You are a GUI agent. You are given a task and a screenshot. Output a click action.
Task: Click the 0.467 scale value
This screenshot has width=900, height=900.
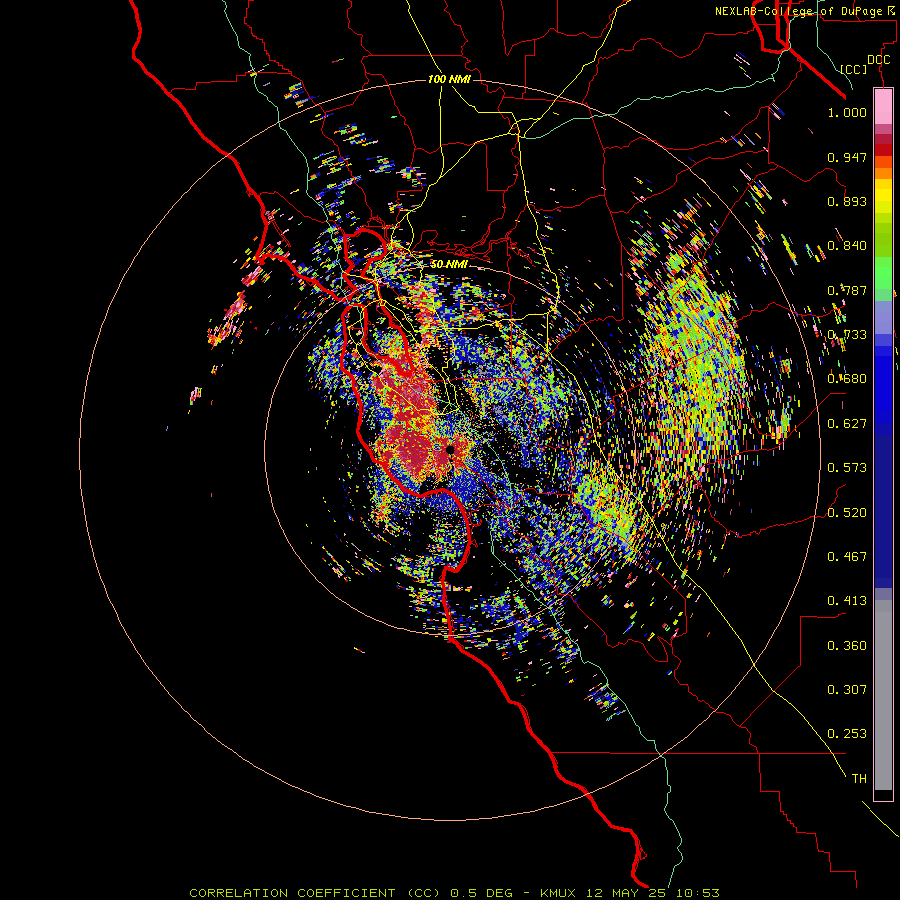pyautogui.click(x=847, y=557)
